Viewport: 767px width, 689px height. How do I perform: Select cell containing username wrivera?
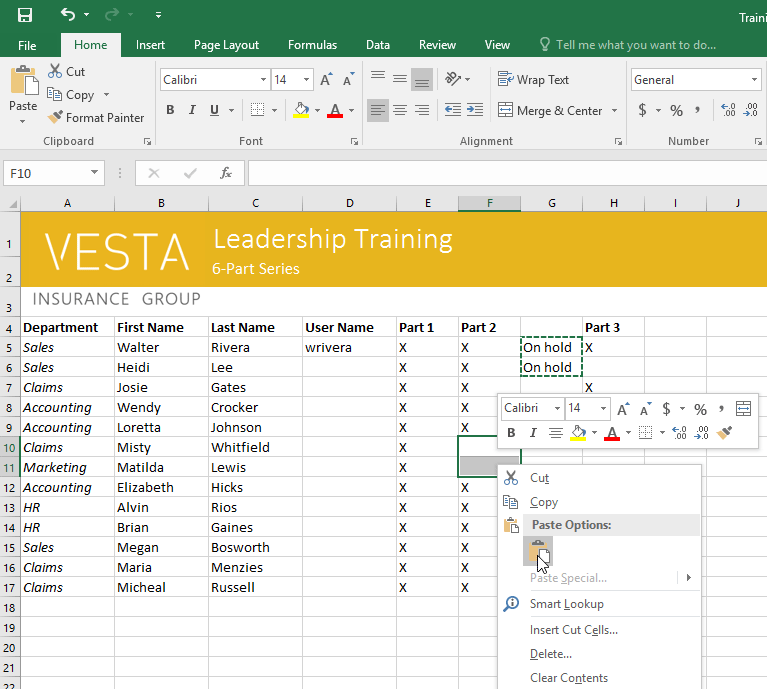pos(349,347)
